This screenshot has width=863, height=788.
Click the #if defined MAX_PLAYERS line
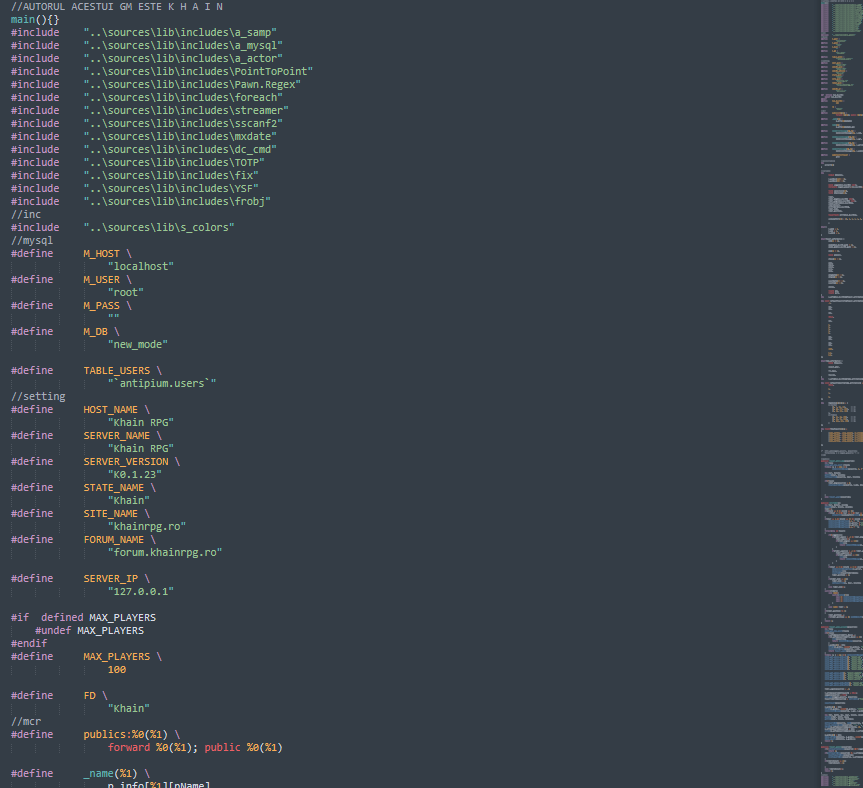tap(83, 618)
